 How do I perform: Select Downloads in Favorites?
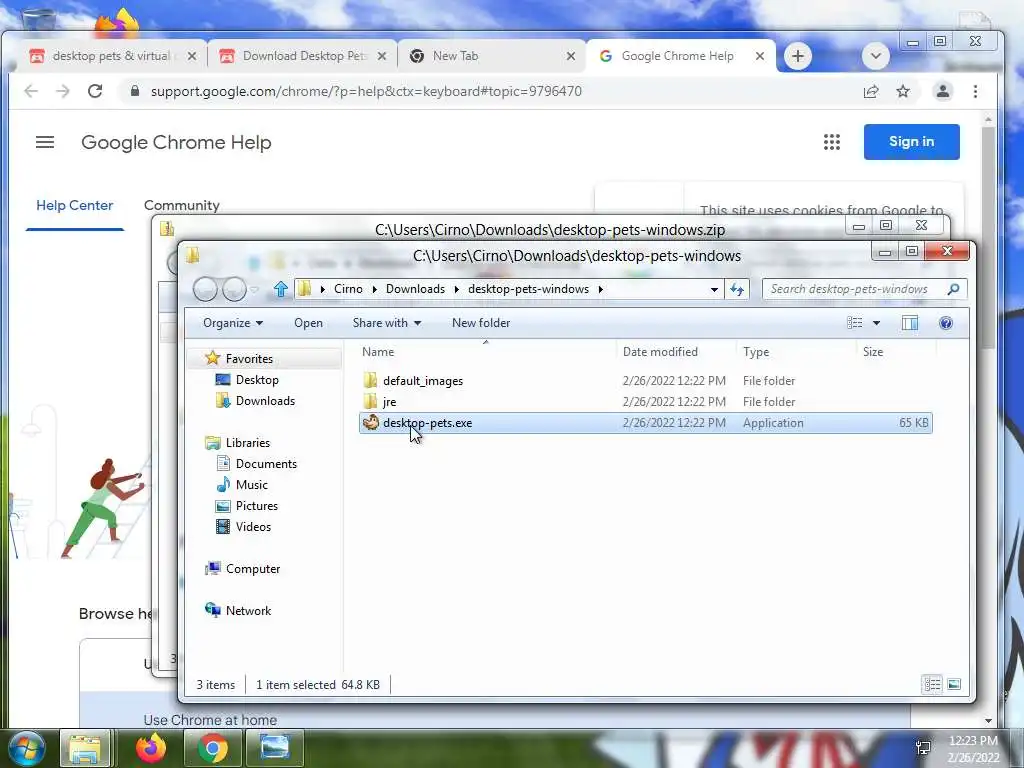264,400
